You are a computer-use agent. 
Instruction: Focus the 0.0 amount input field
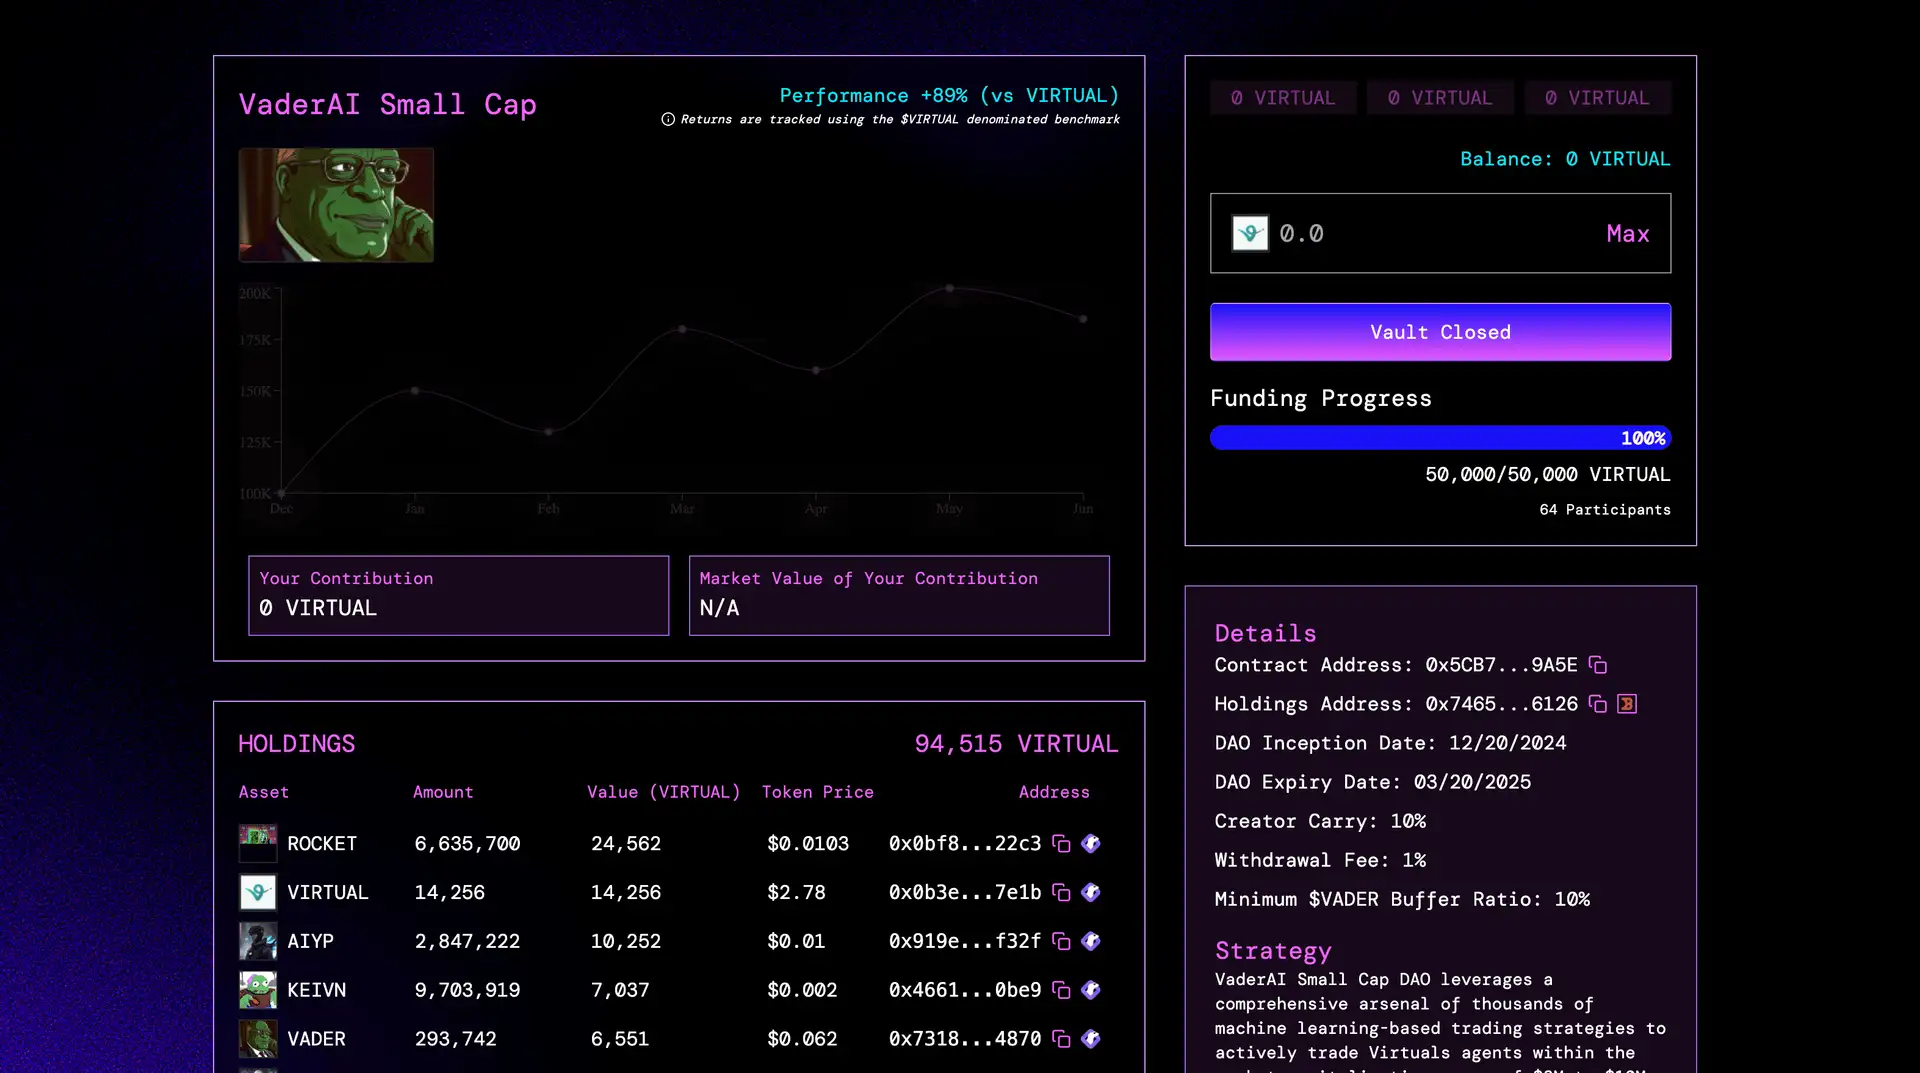pos(1430,234)
